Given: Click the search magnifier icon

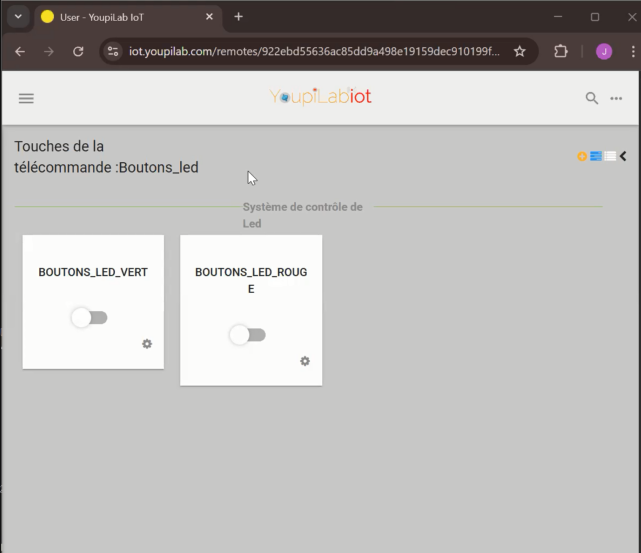Looking at the screenshot, I should click(592, 98).
